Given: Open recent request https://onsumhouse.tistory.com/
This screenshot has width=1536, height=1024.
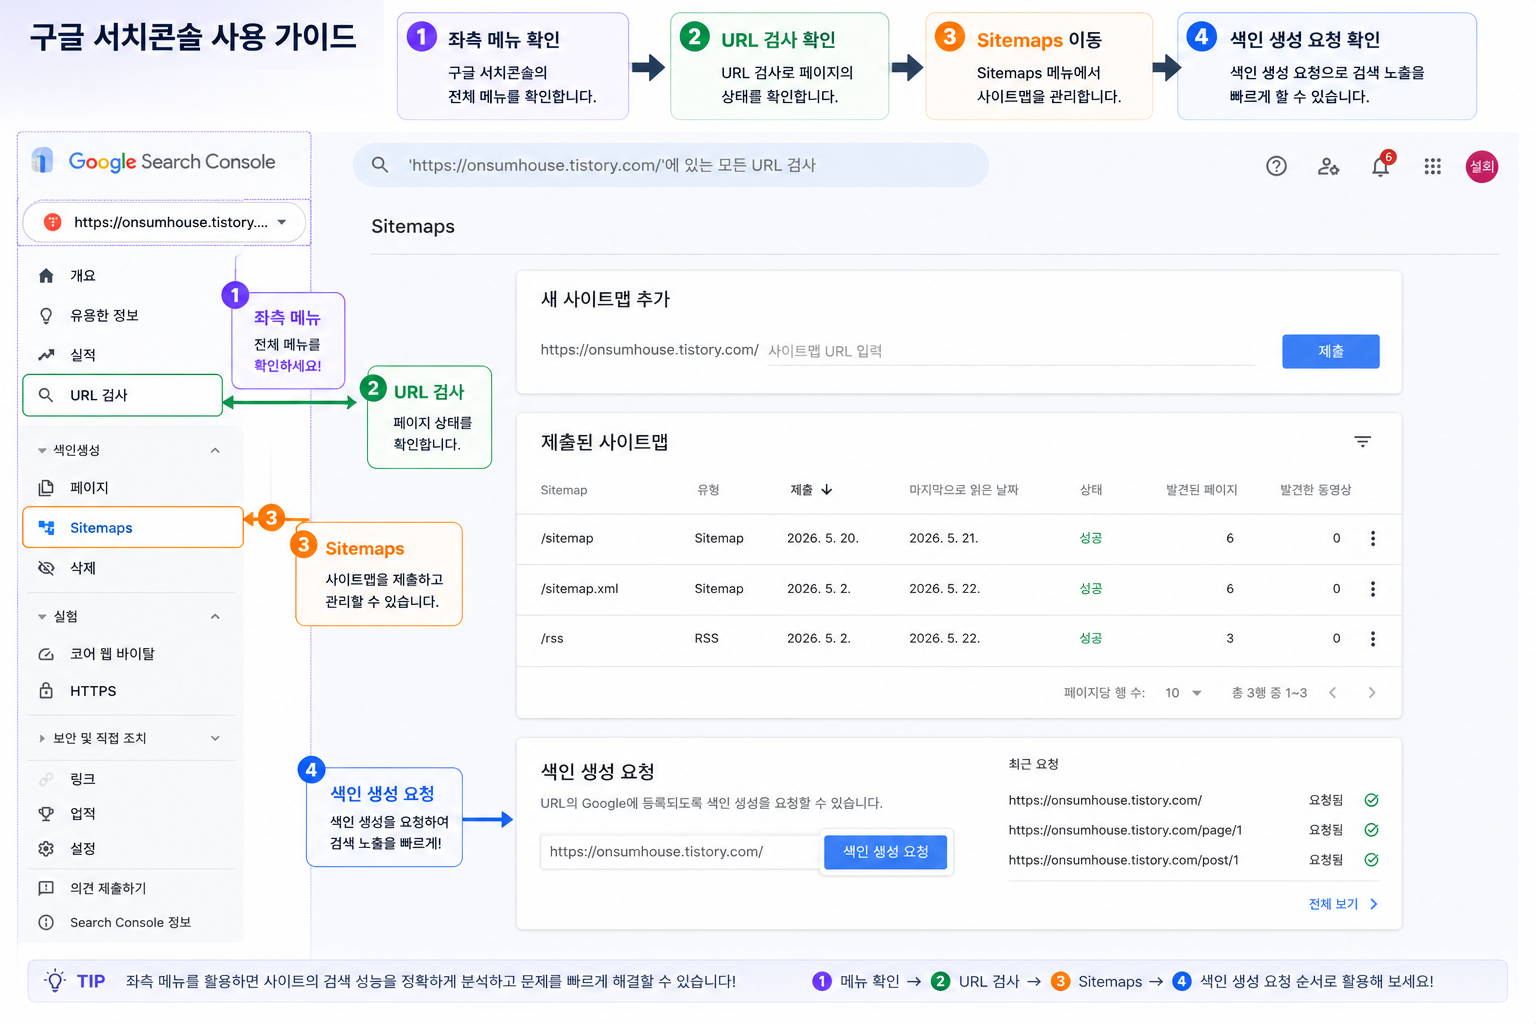Looking at the screenshot, I should (x=1105, y=800).
